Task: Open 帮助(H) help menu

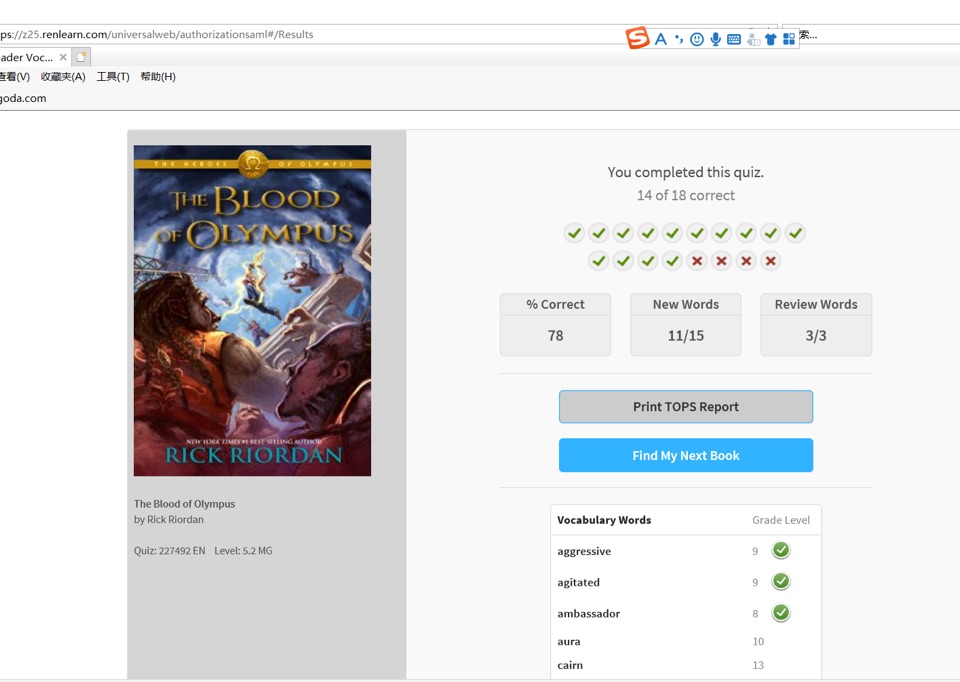Action: tap(158, 77)
